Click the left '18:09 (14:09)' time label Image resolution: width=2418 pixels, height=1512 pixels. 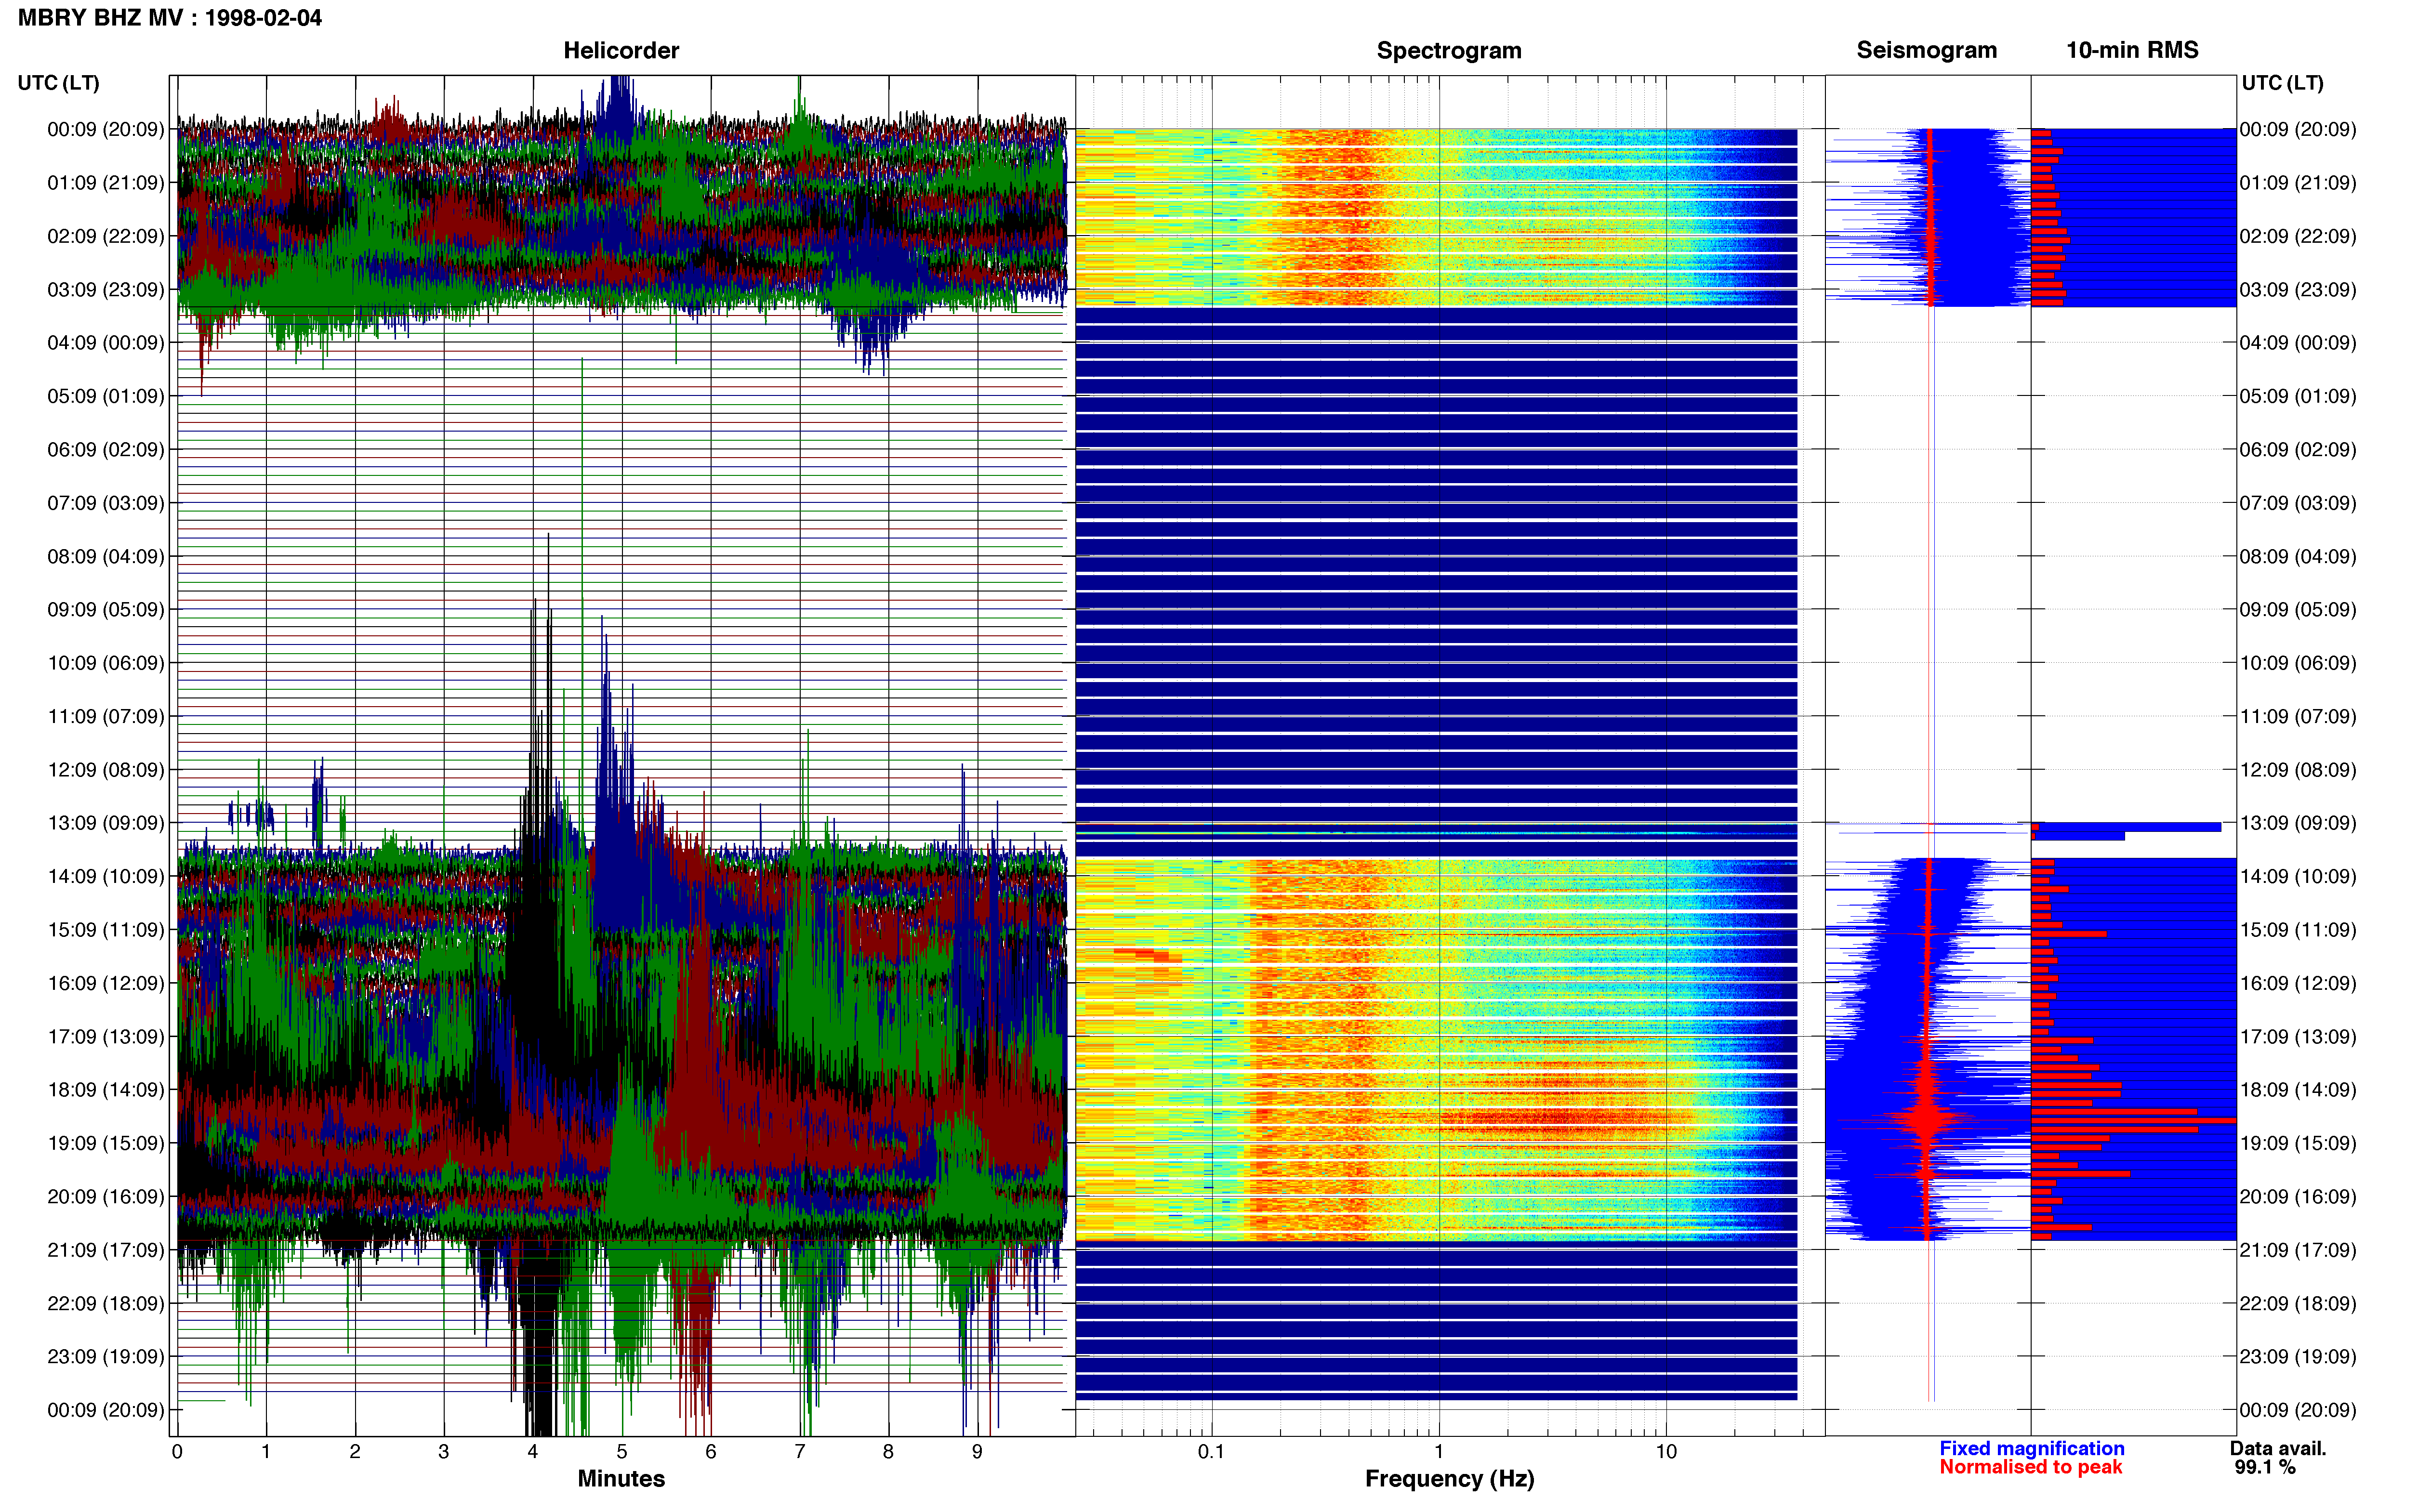106,1090
